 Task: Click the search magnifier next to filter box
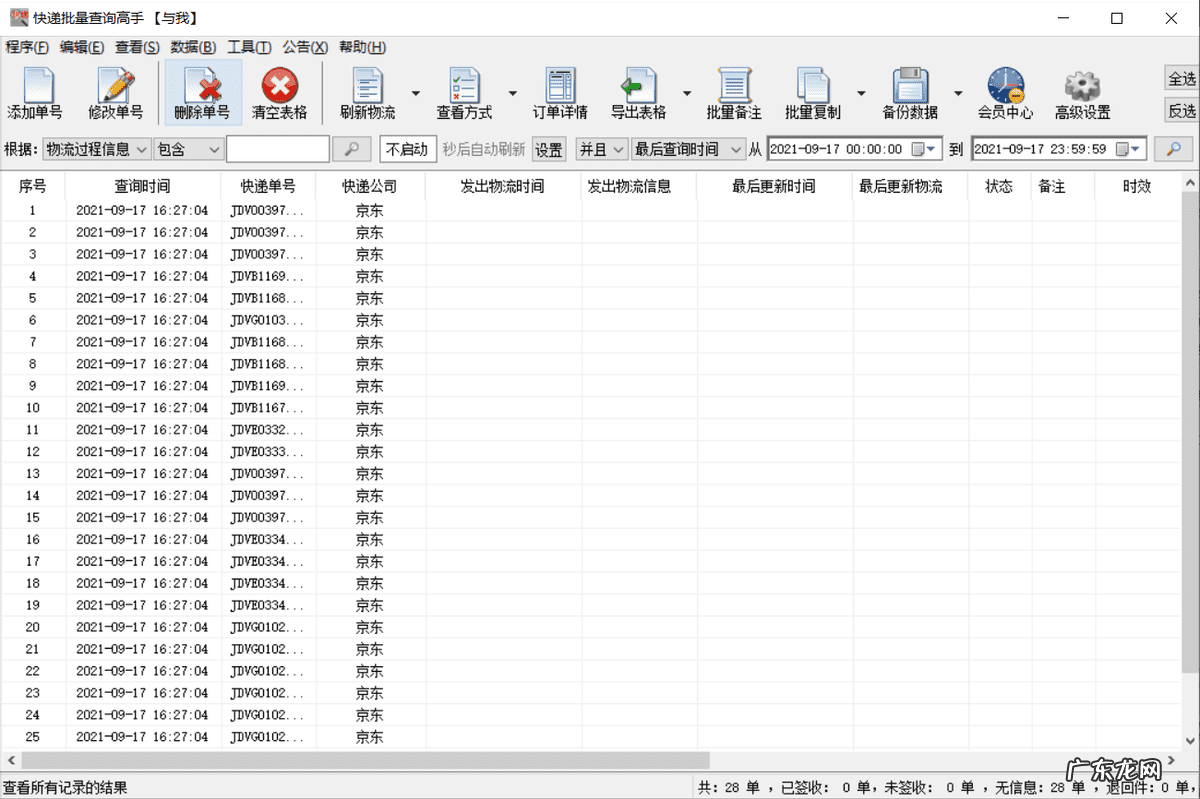pos(352,148)
